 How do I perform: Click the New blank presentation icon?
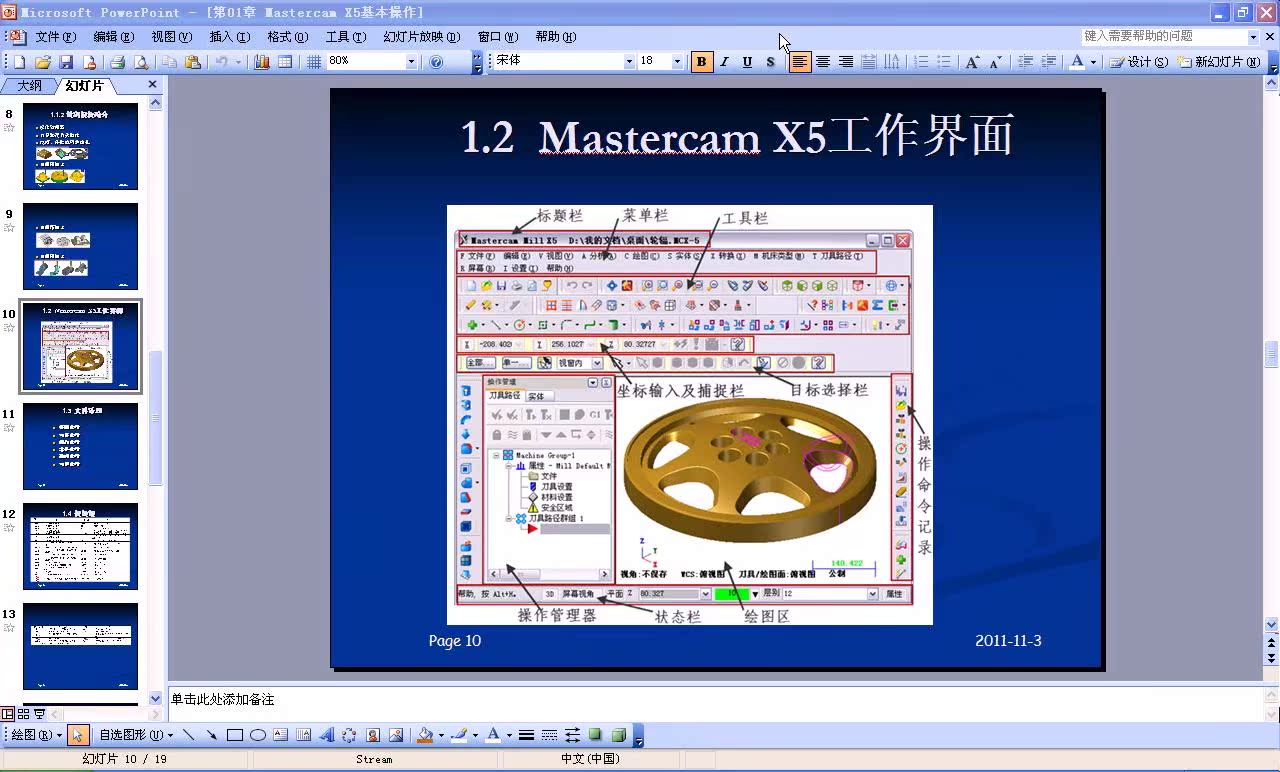coord(18,62)
